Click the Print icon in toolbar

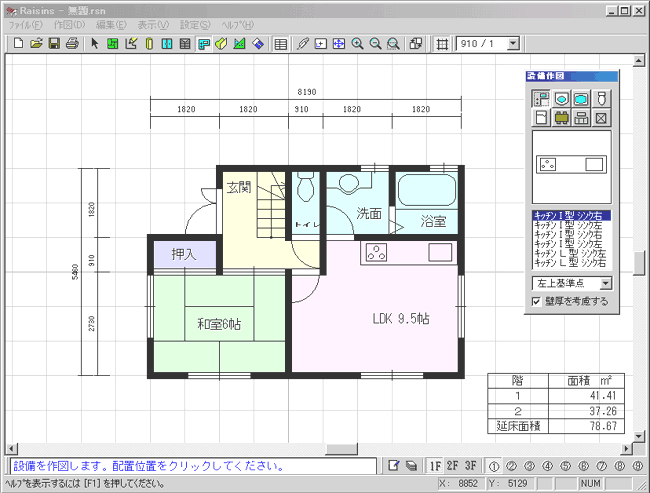tap(72, 44)
